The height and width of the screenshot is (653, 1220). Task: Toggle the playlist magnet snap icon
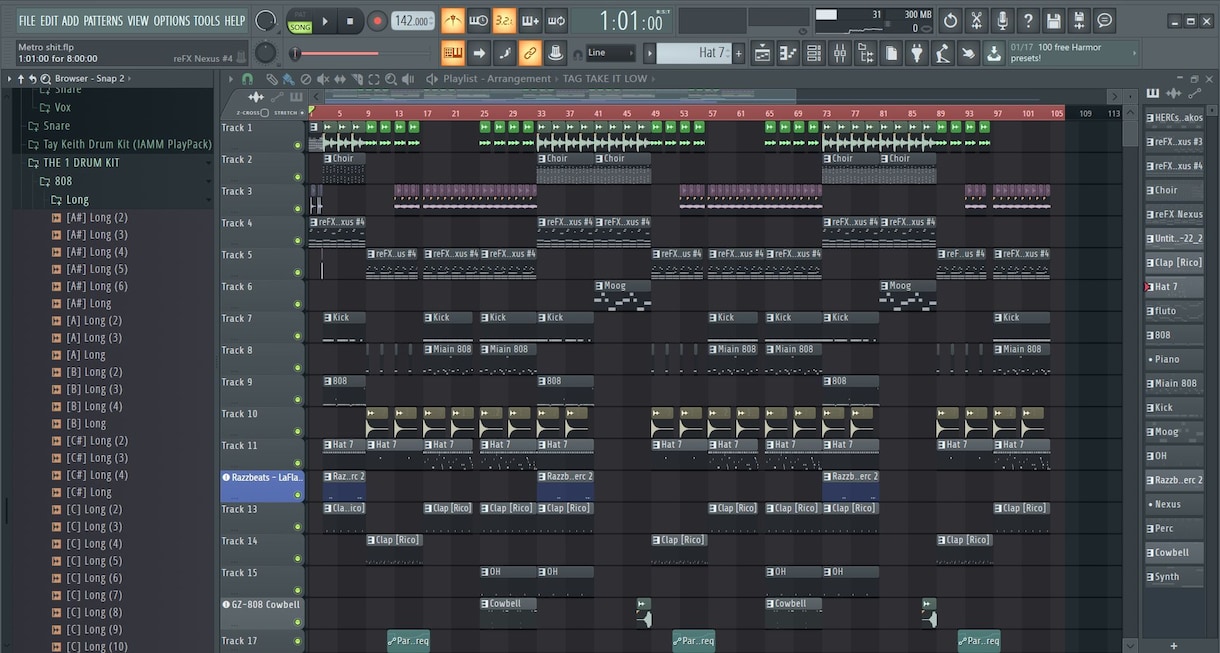pos(247,79)
